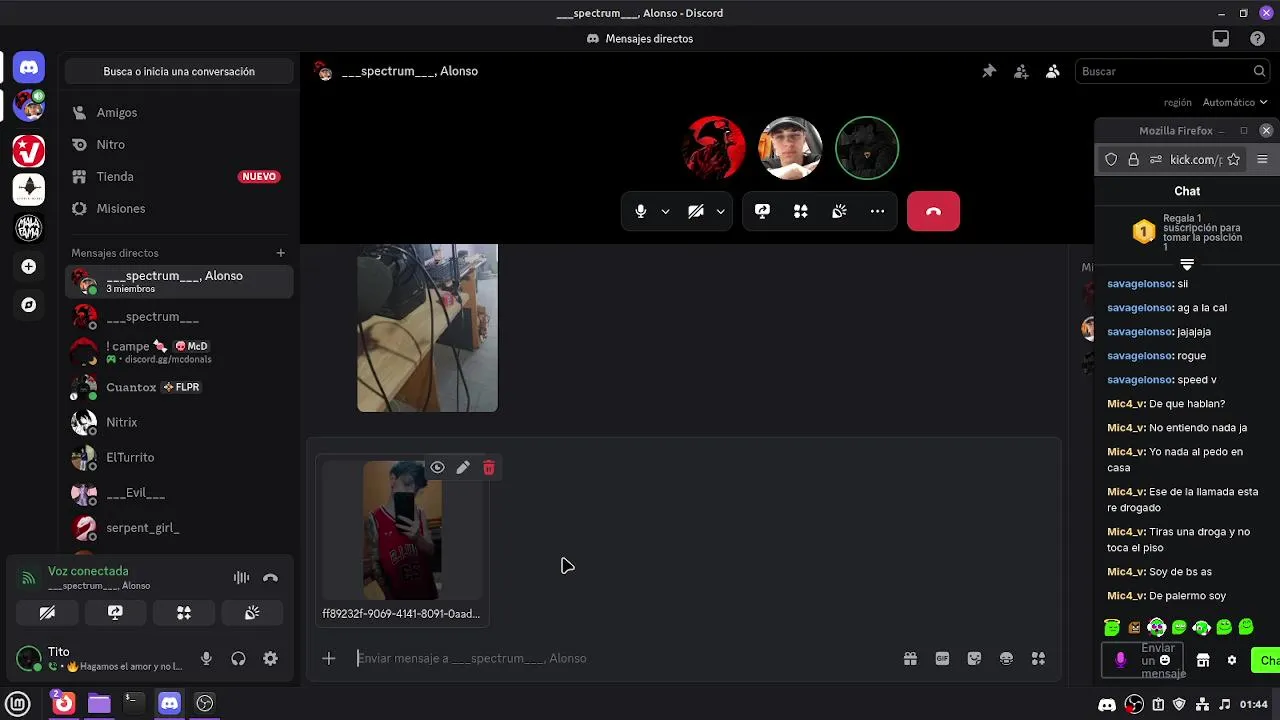Deafen with headphones icon in user panel
This screenshot has height=720, width=1280.
pos(238,658)
